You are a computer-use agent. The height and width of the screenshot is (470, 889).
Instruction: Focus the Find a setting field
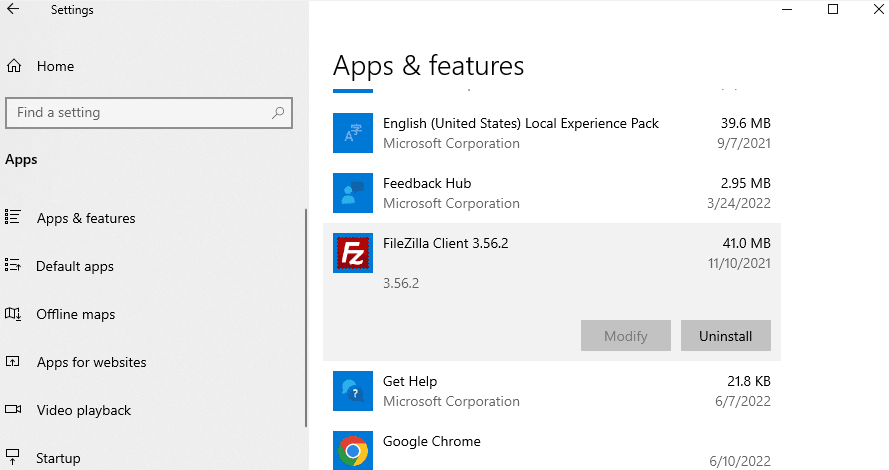[x=140, y=113]
